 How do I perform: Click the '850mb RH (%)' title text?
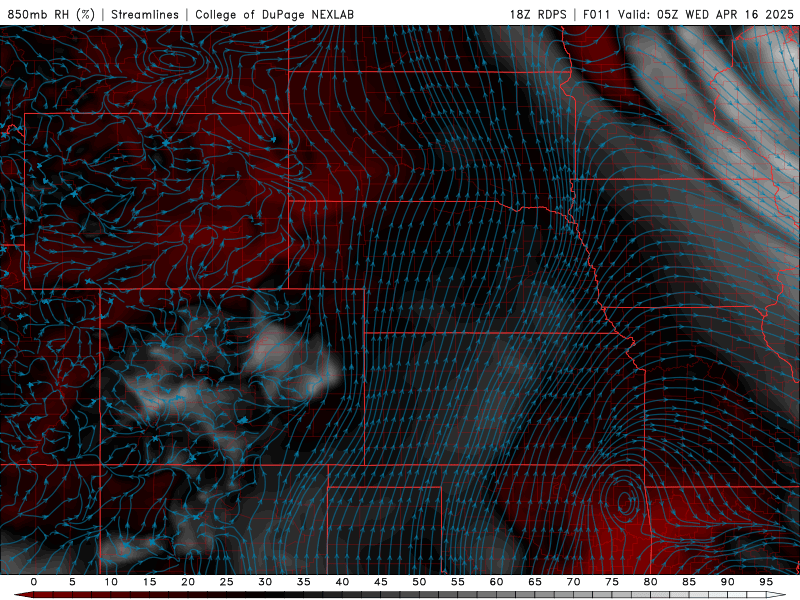[x=51, y=14]
